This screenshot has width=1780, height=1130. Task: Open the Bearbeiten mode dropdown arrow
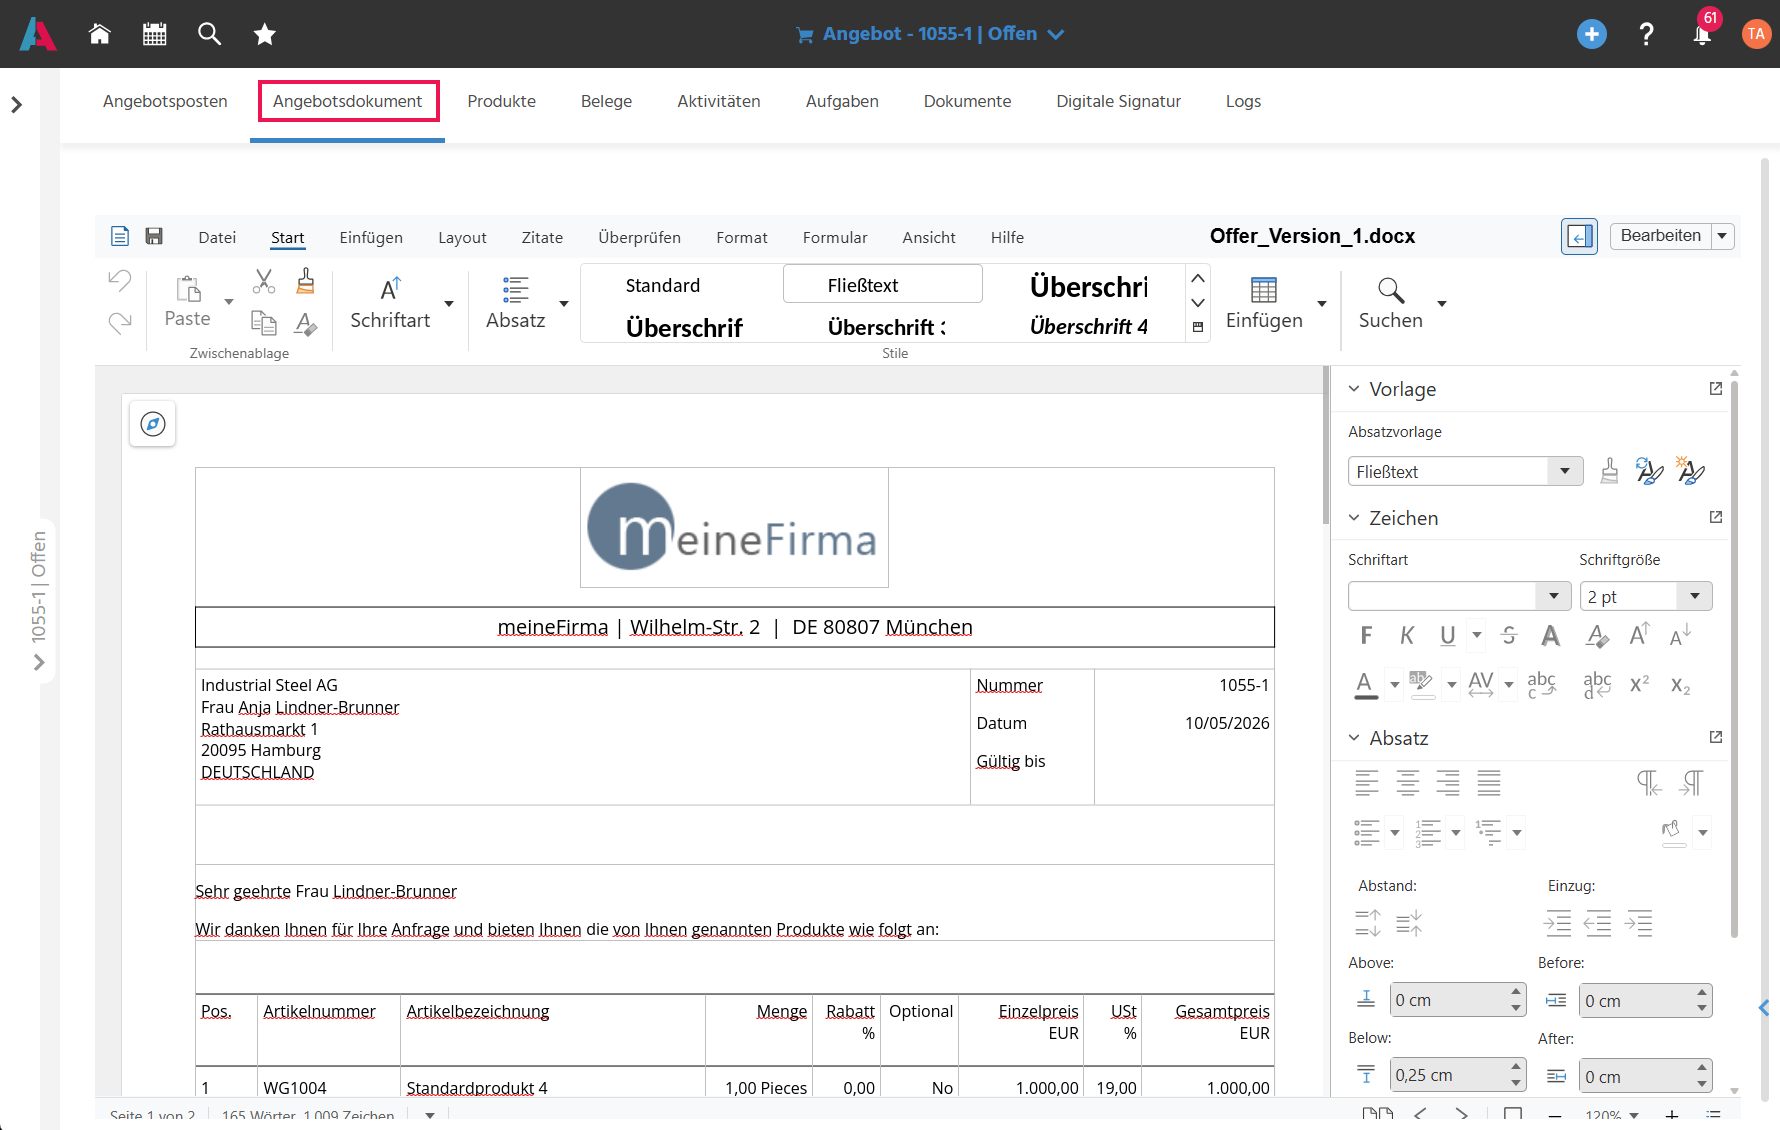1722,236
